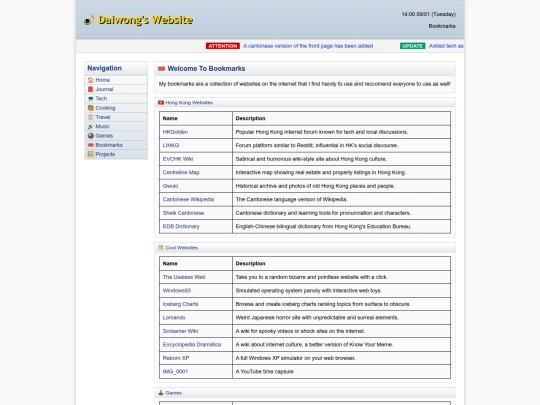
Task: Open the Gwulo link
Action: 170,186
